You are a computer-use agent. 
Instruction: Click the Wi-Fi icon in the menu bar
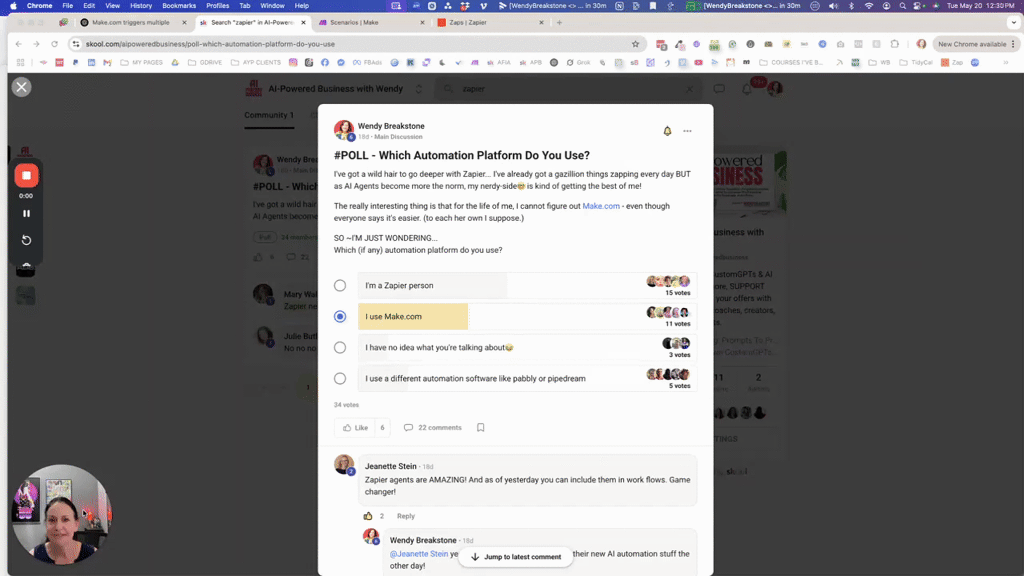[x=869, y=5]
